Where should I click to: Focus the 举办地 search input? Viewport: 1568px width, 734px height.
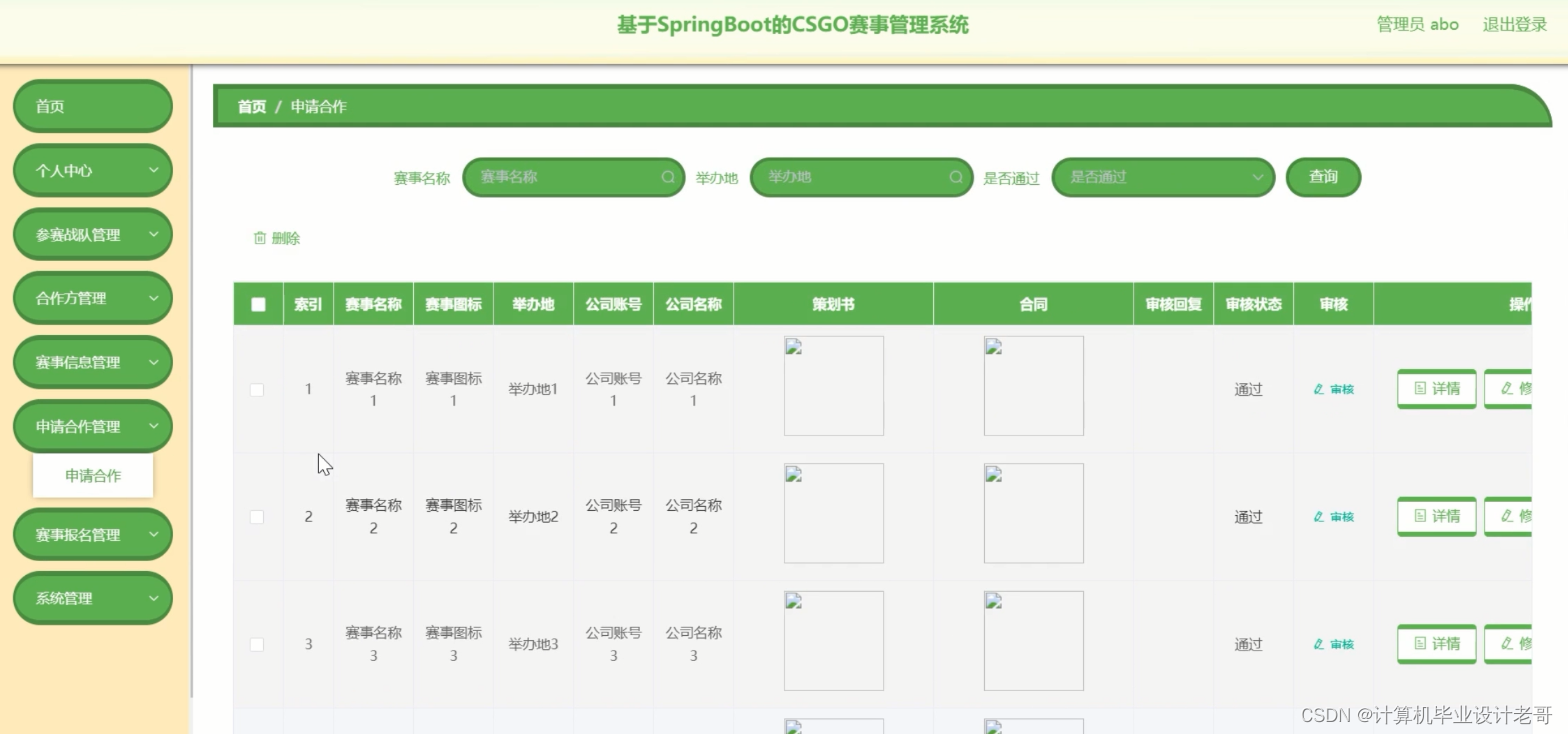tap(861, 177)
